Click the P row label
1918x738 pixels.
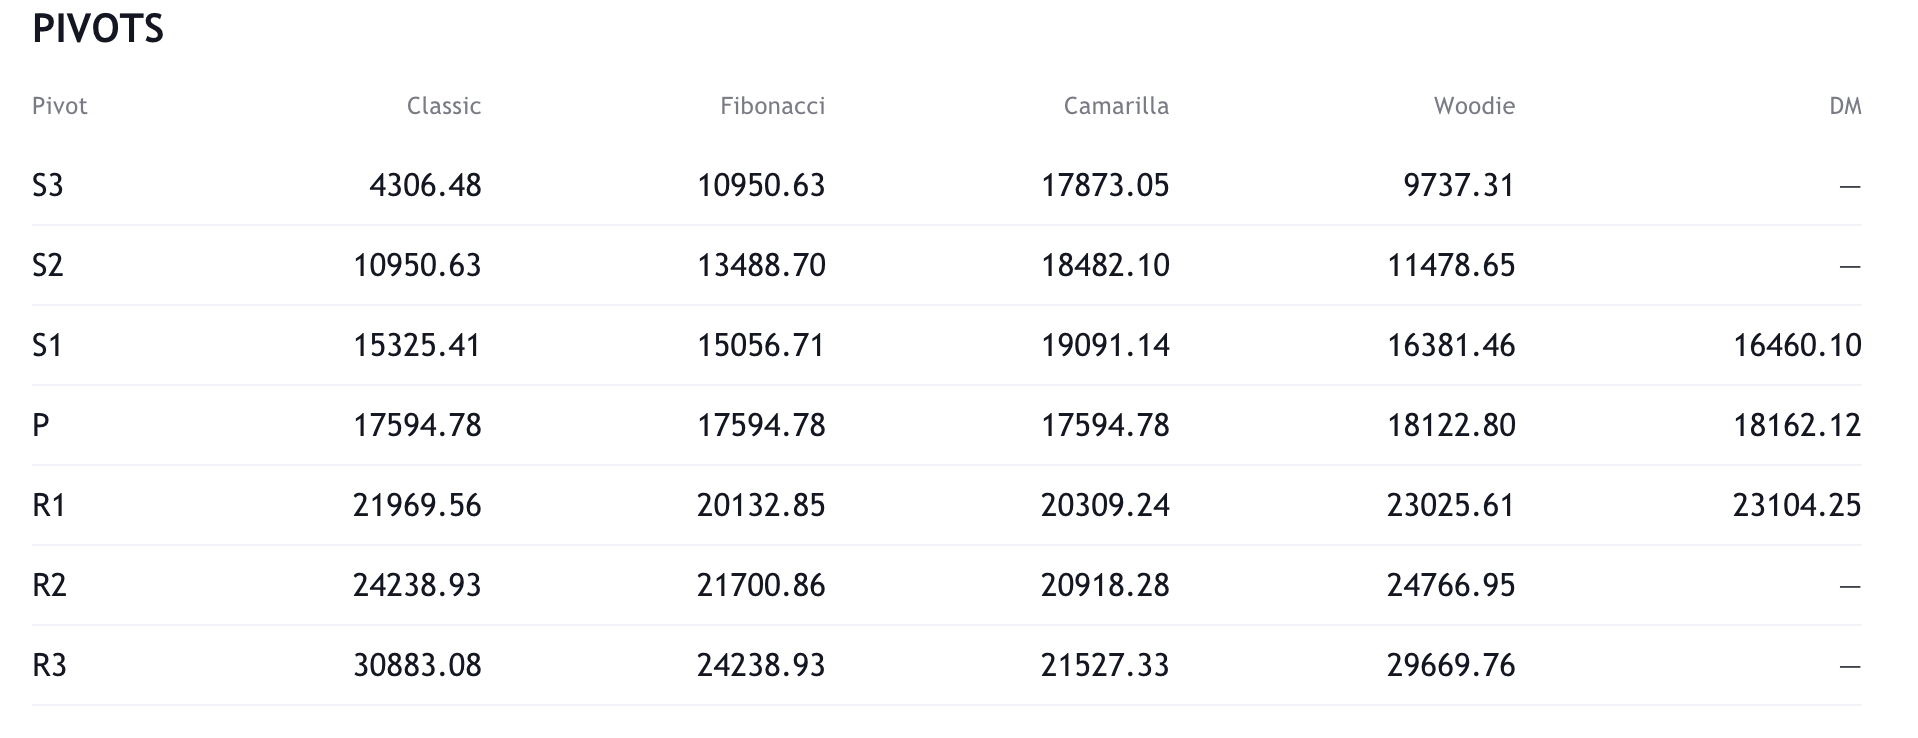click(x=41, y=425)
